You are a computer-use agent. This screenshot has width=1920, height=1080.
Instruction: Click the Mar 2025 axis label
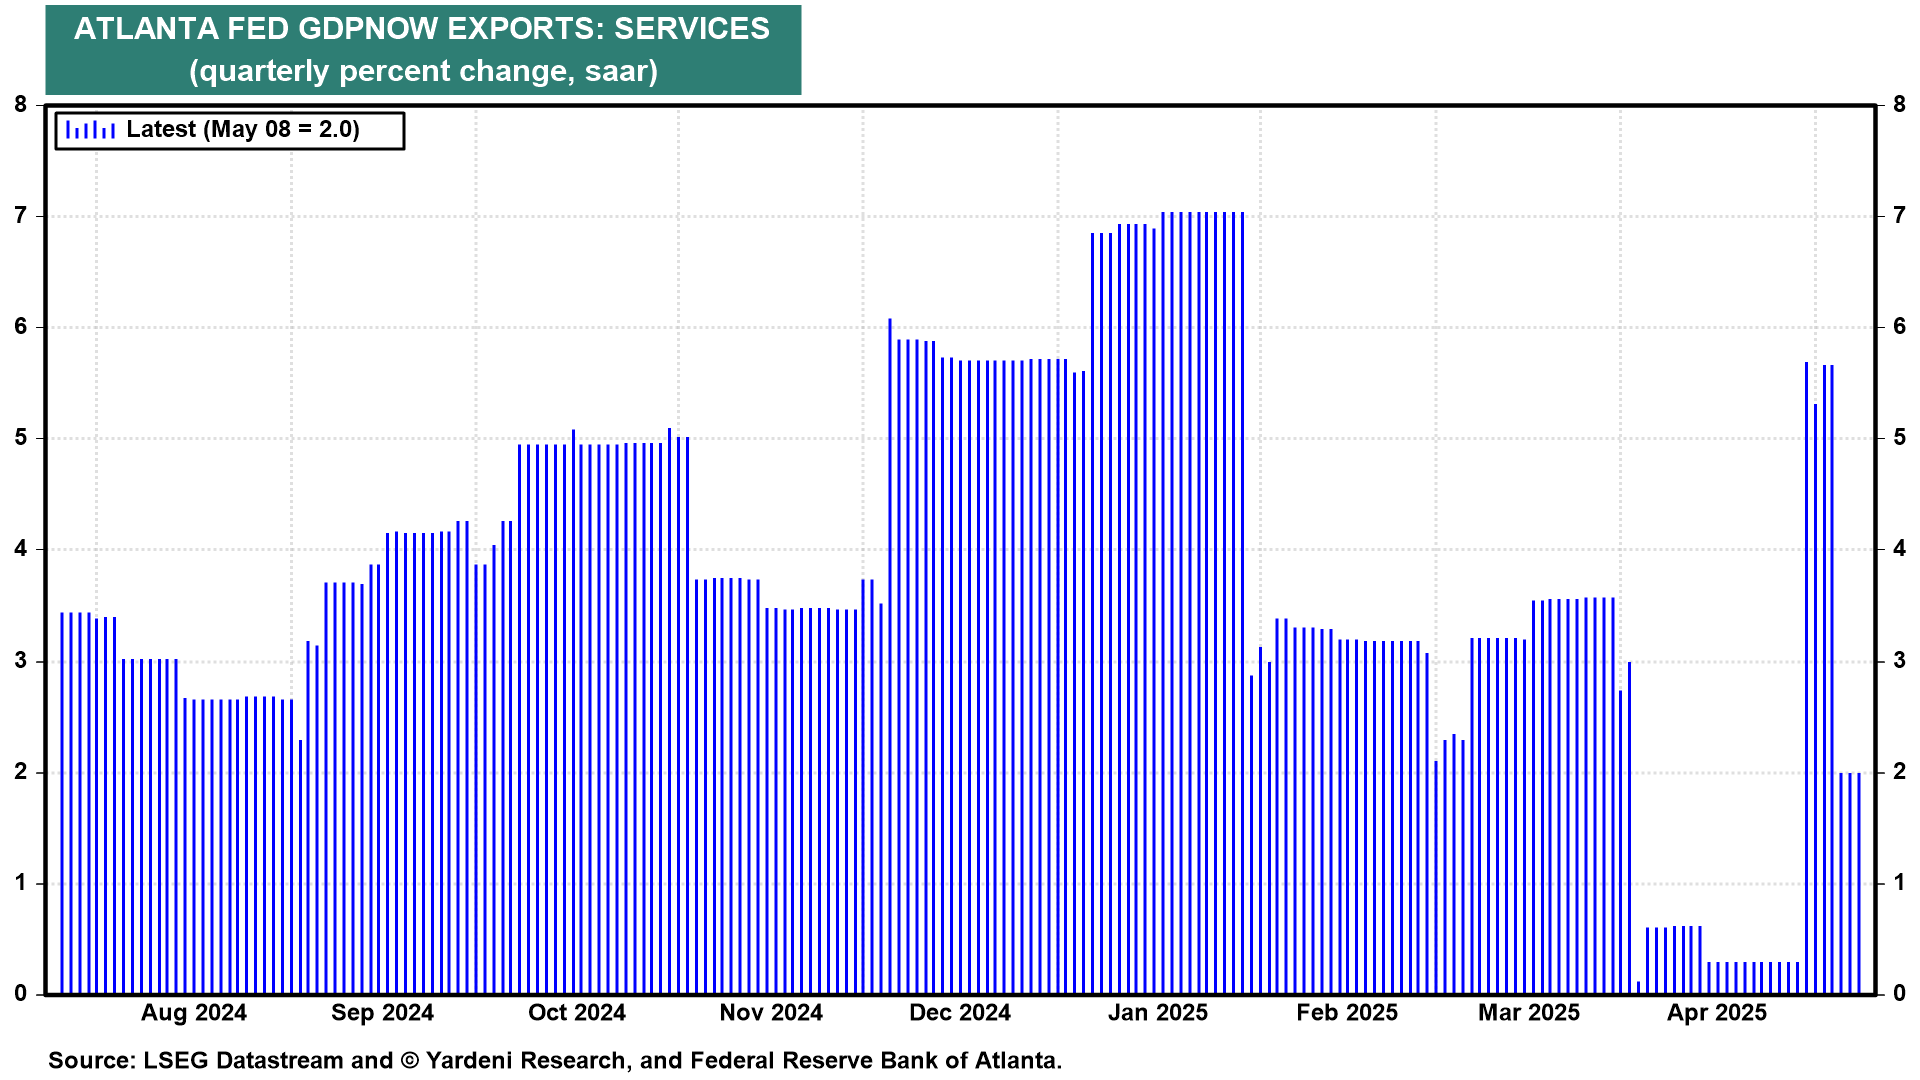click(x=1528, y=1013)
